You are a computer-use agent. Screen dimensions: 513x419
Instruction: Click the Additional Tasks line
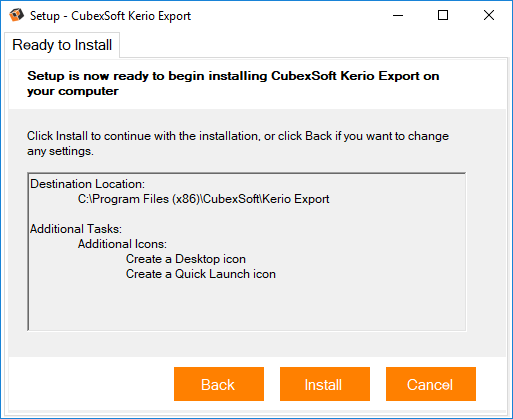pos(76,229)
